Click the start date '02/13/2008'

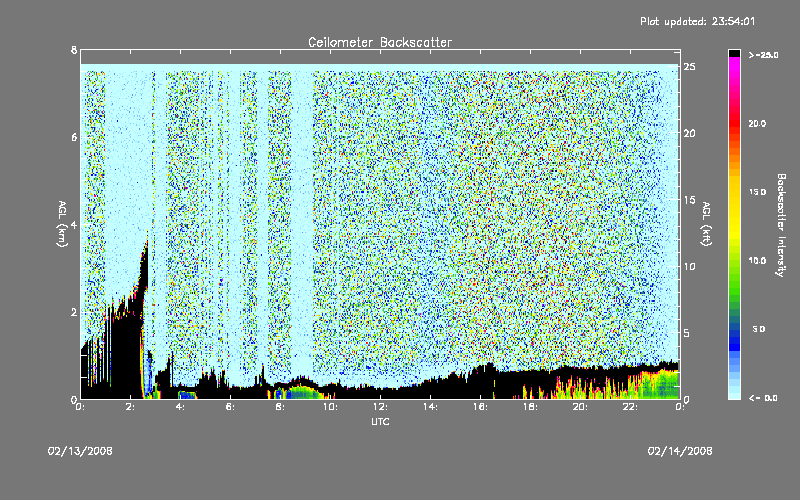[x=80, y=451]
